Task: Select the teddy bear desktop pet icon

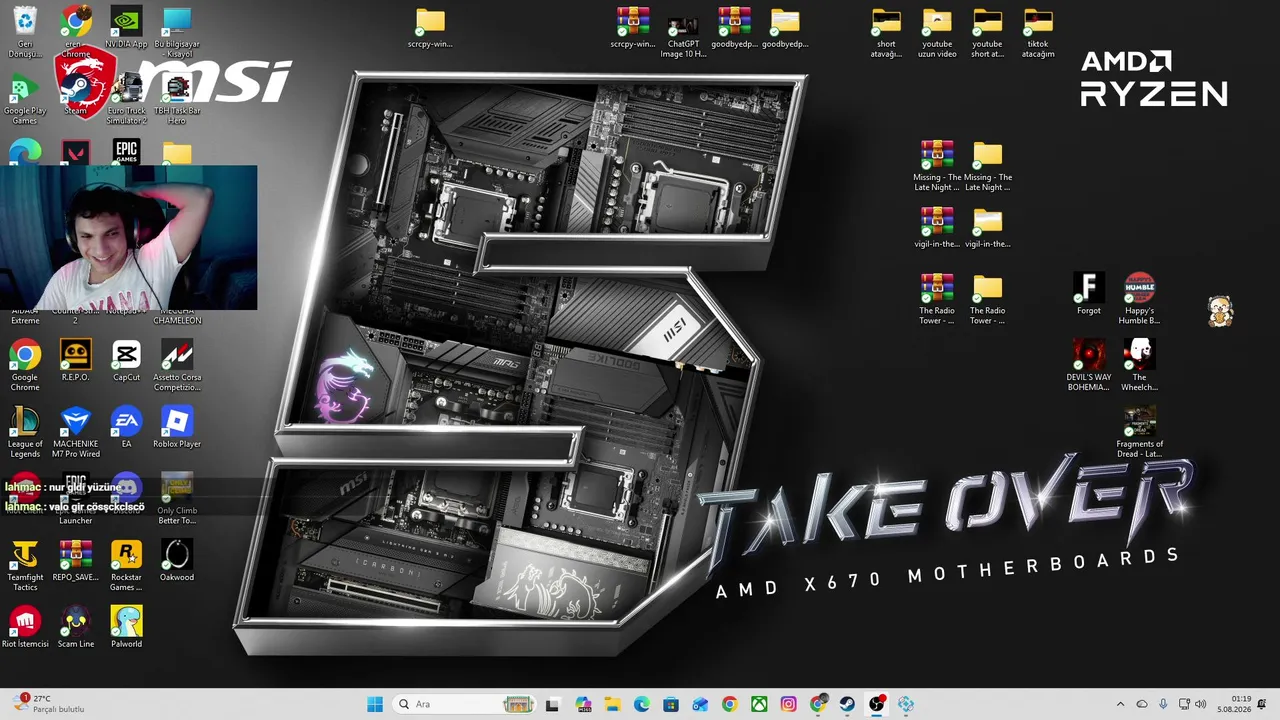Action: coord(1220,312)
